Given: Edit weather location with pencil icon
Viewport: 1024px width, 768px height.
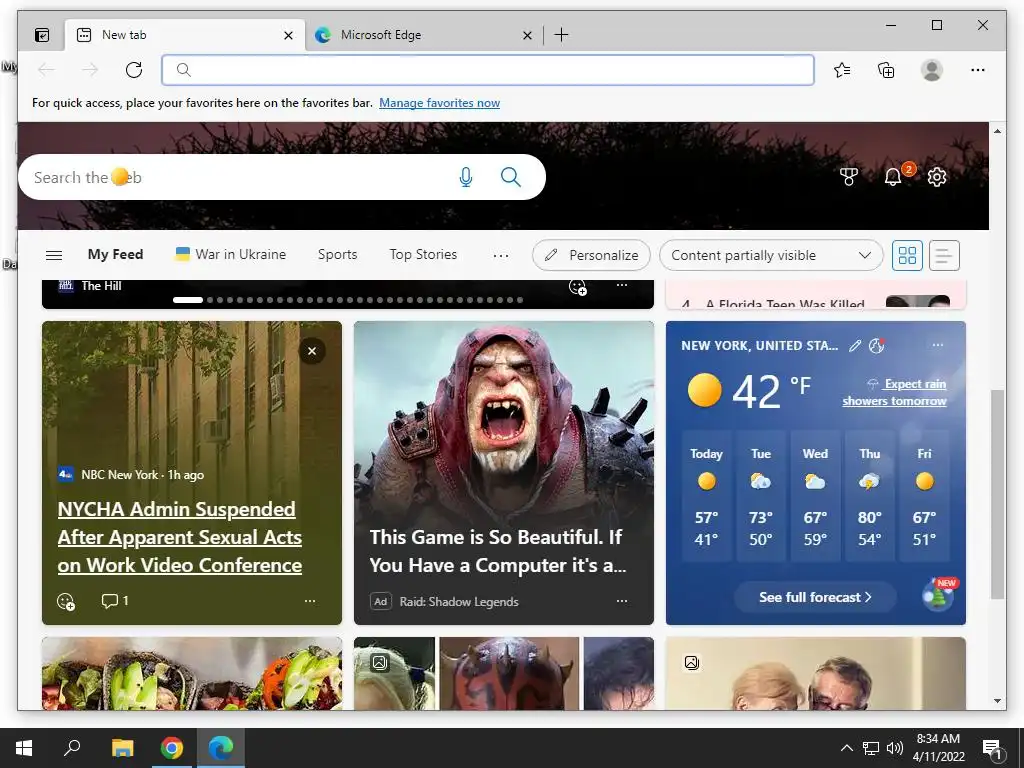Looking at the screenshot, I should pos(855,346).
